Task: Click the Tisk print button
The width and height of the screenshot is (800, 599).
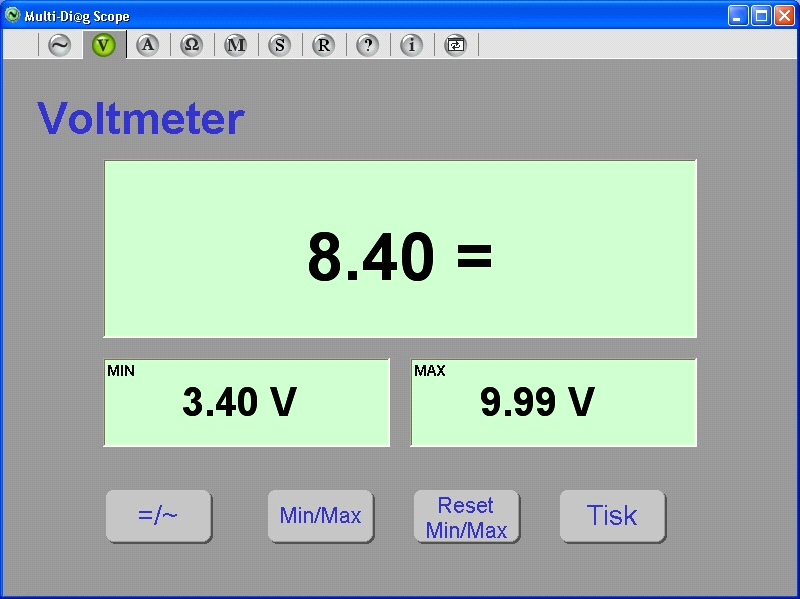Action: [x=613, y=516]
